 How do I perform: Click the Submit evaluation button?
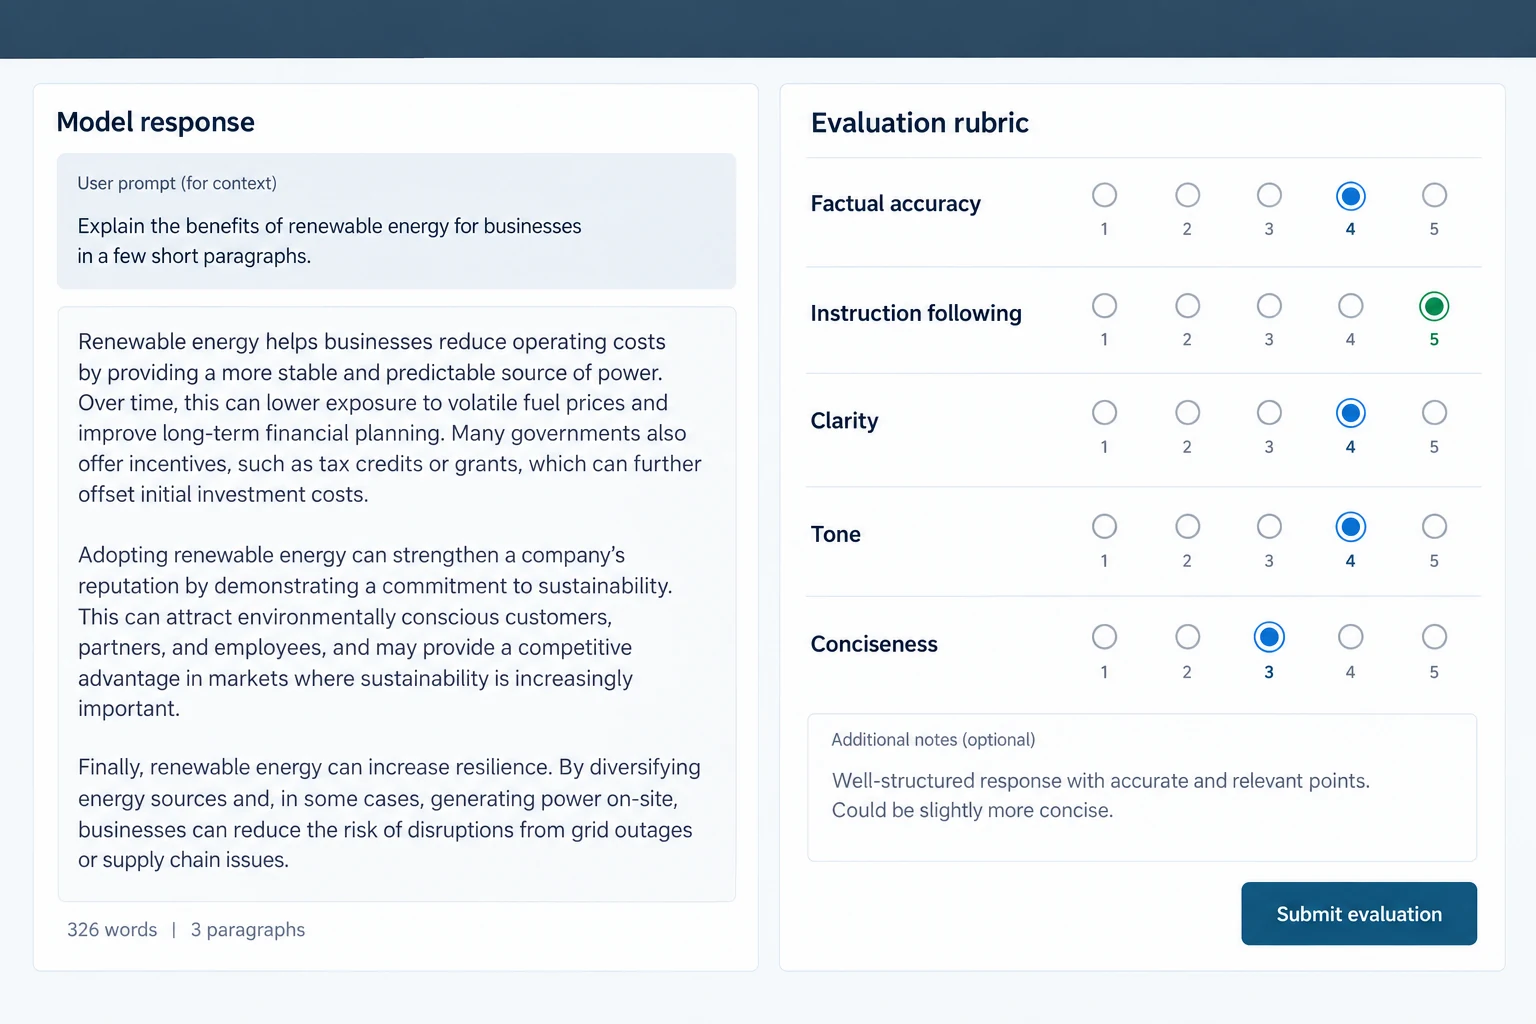pos(1359,914)
